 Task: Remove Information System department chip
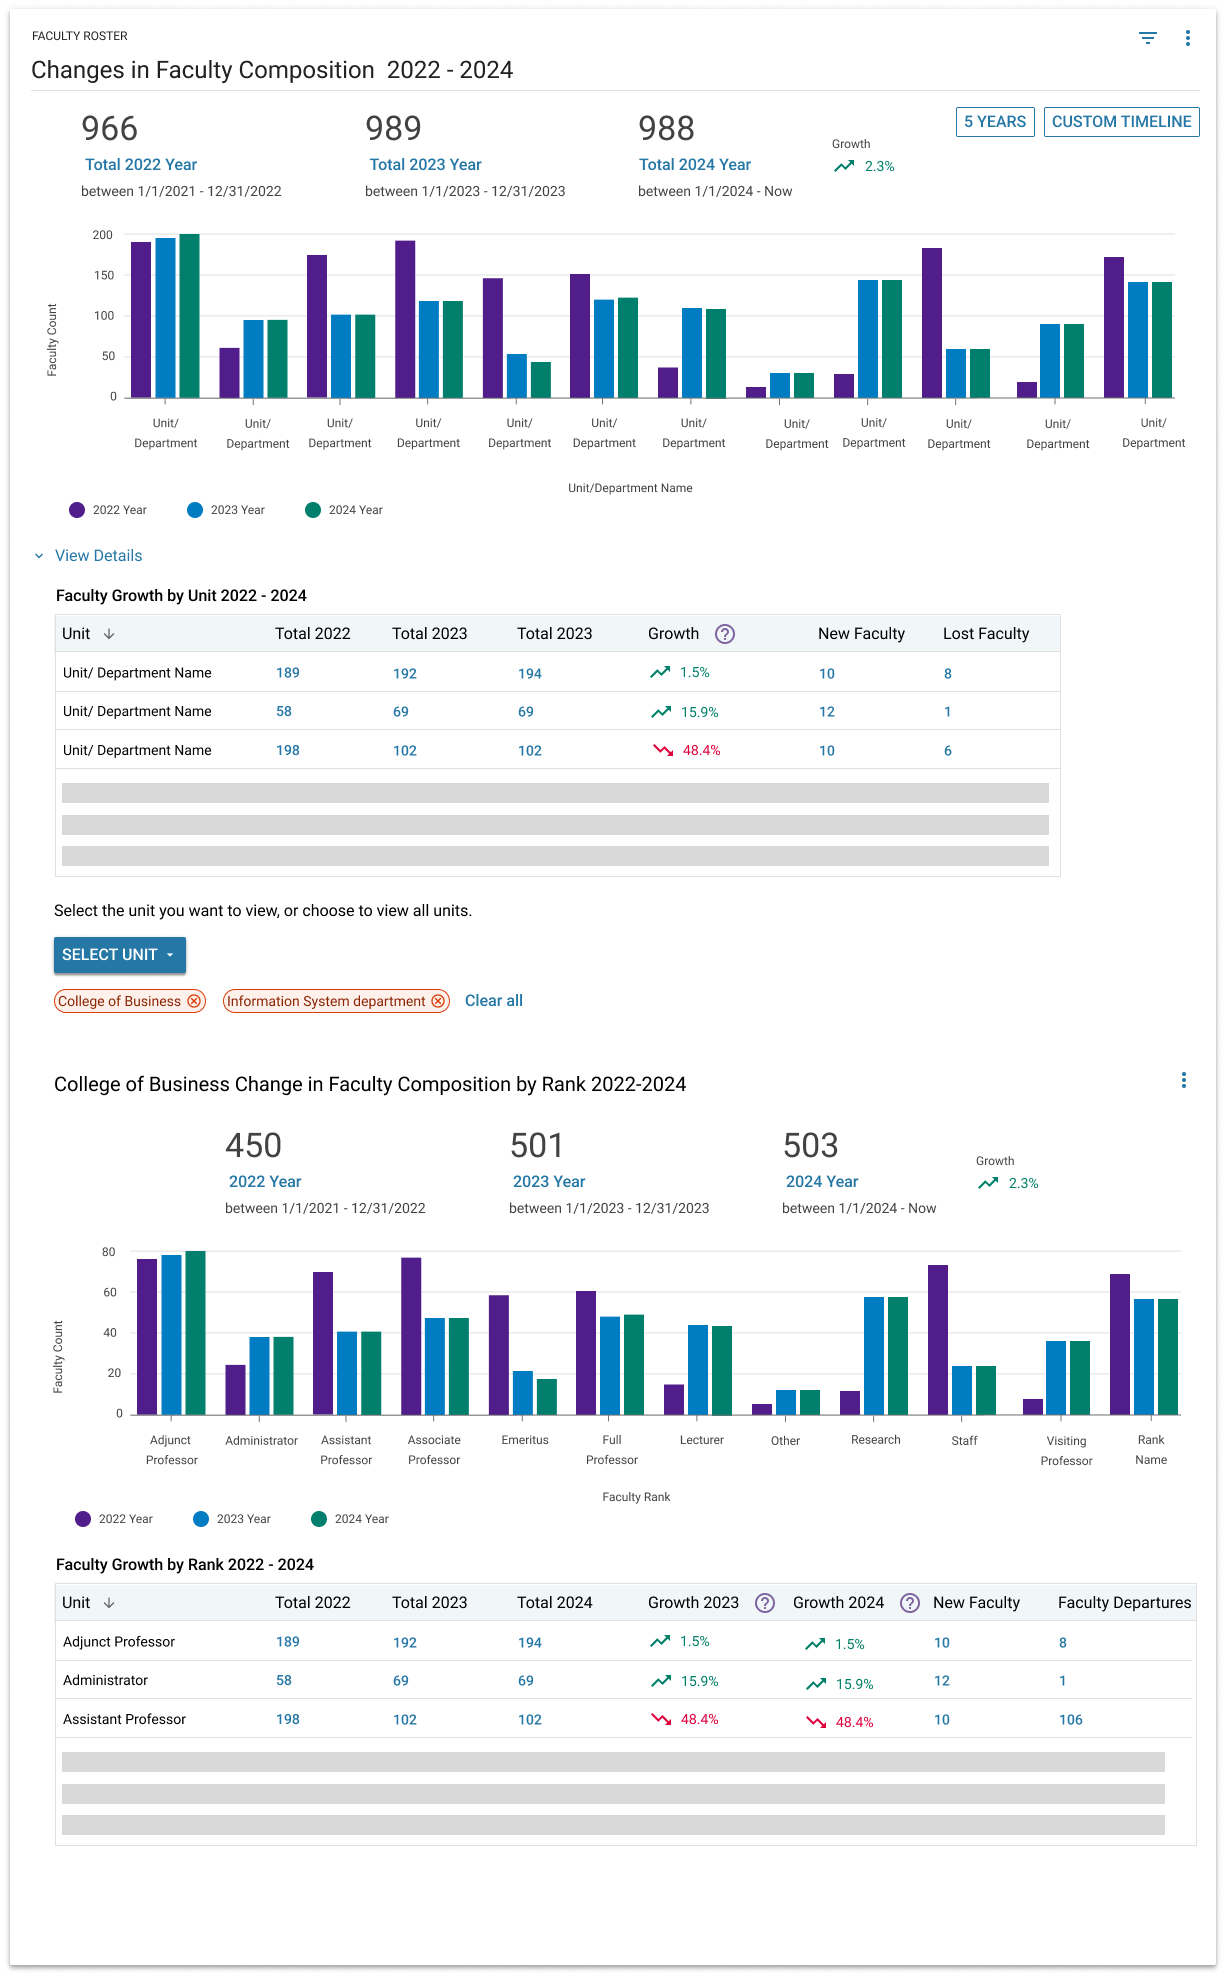[x=438, y=1001]
